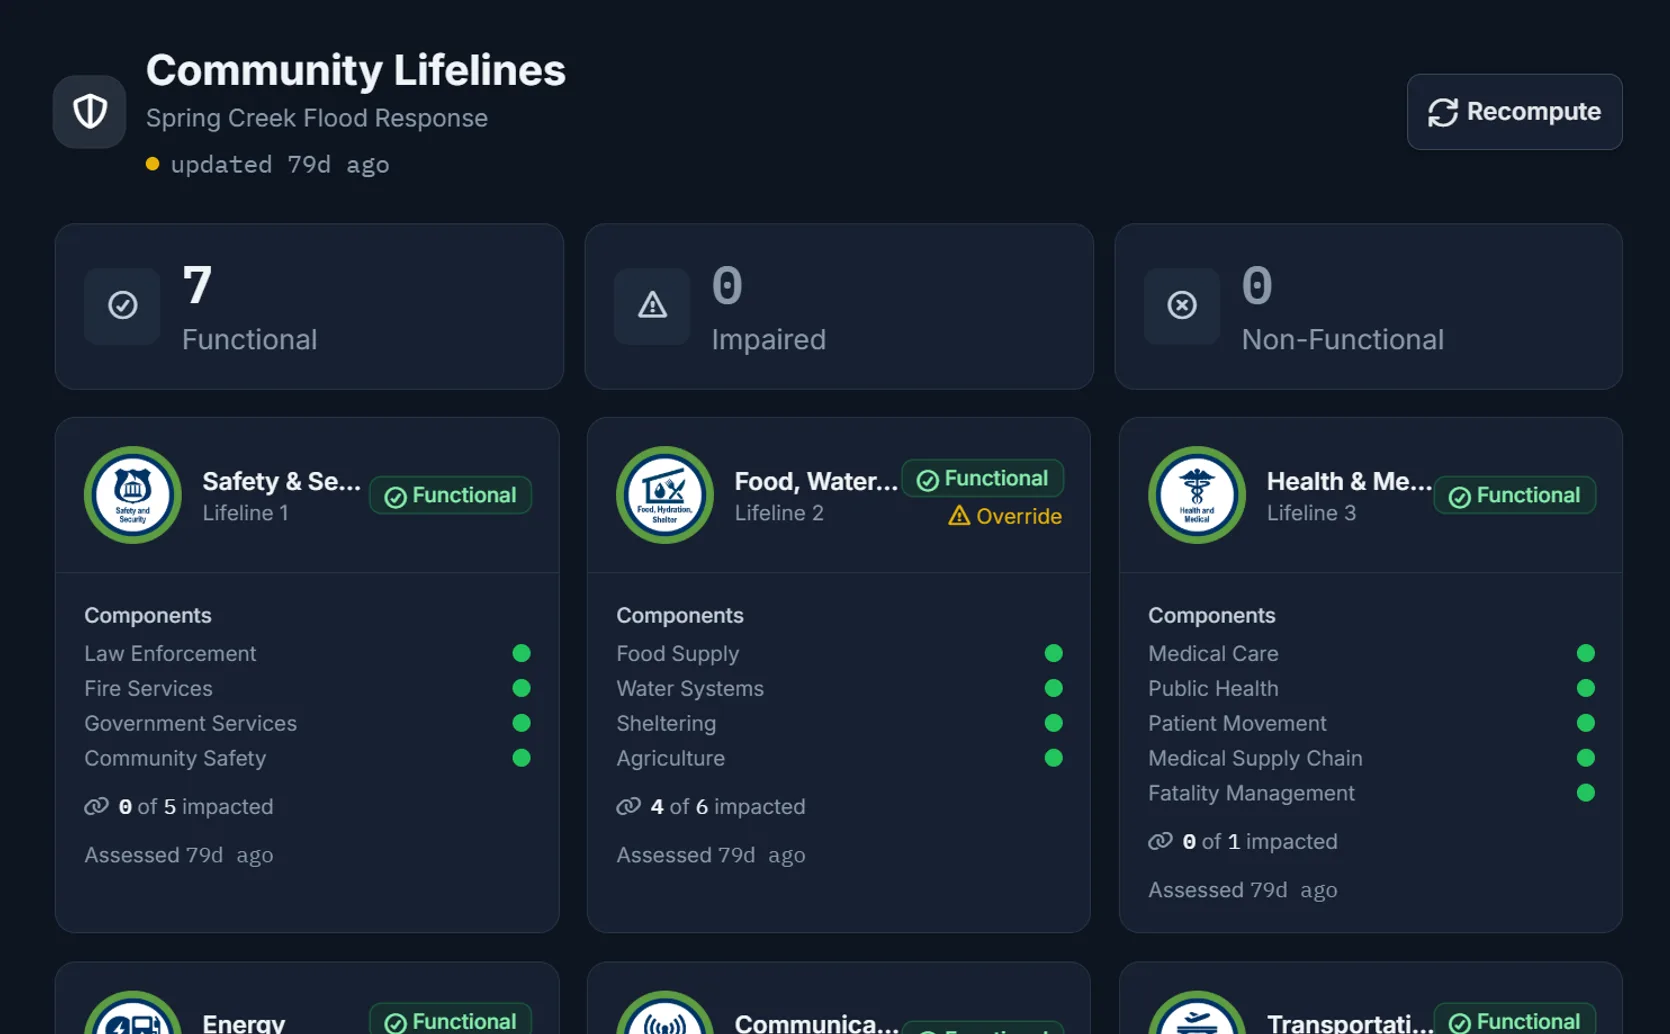Click the Water Systems status dot
Viewport: 1670px width, 1034px height.
[1053, 688]
